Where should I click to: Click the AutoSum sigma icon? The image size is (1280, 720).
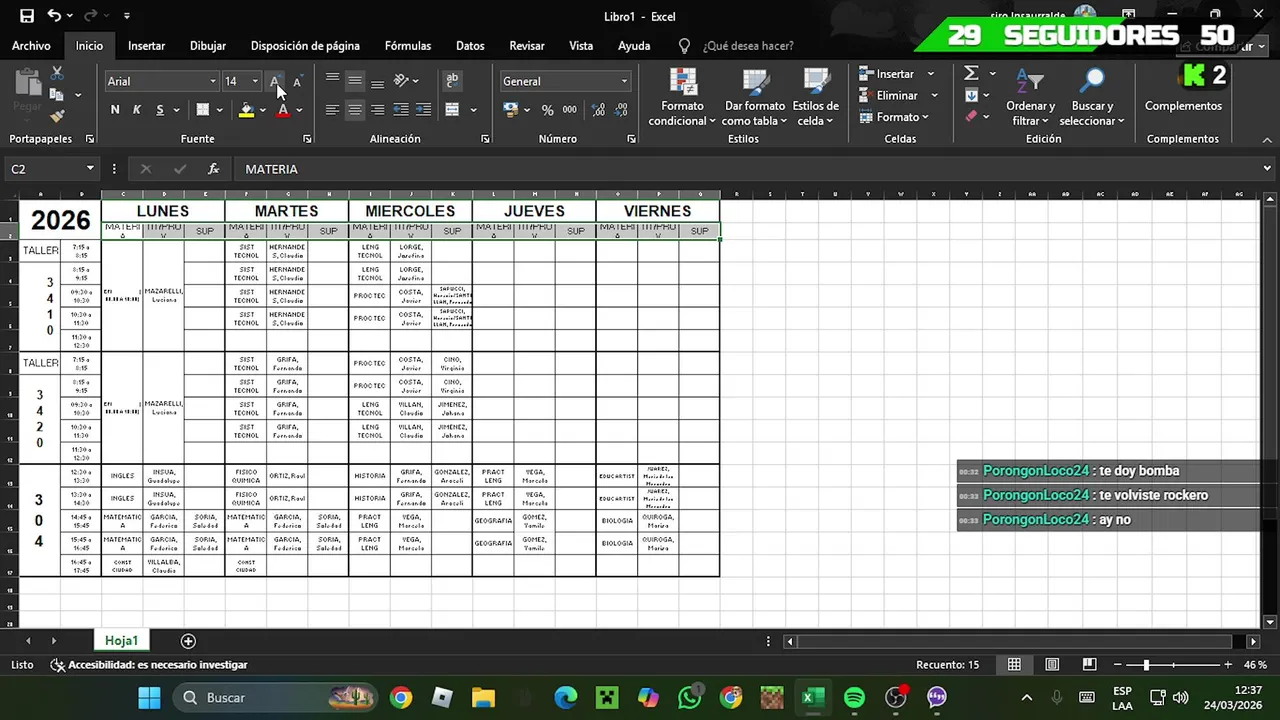(x=971, y=73)
